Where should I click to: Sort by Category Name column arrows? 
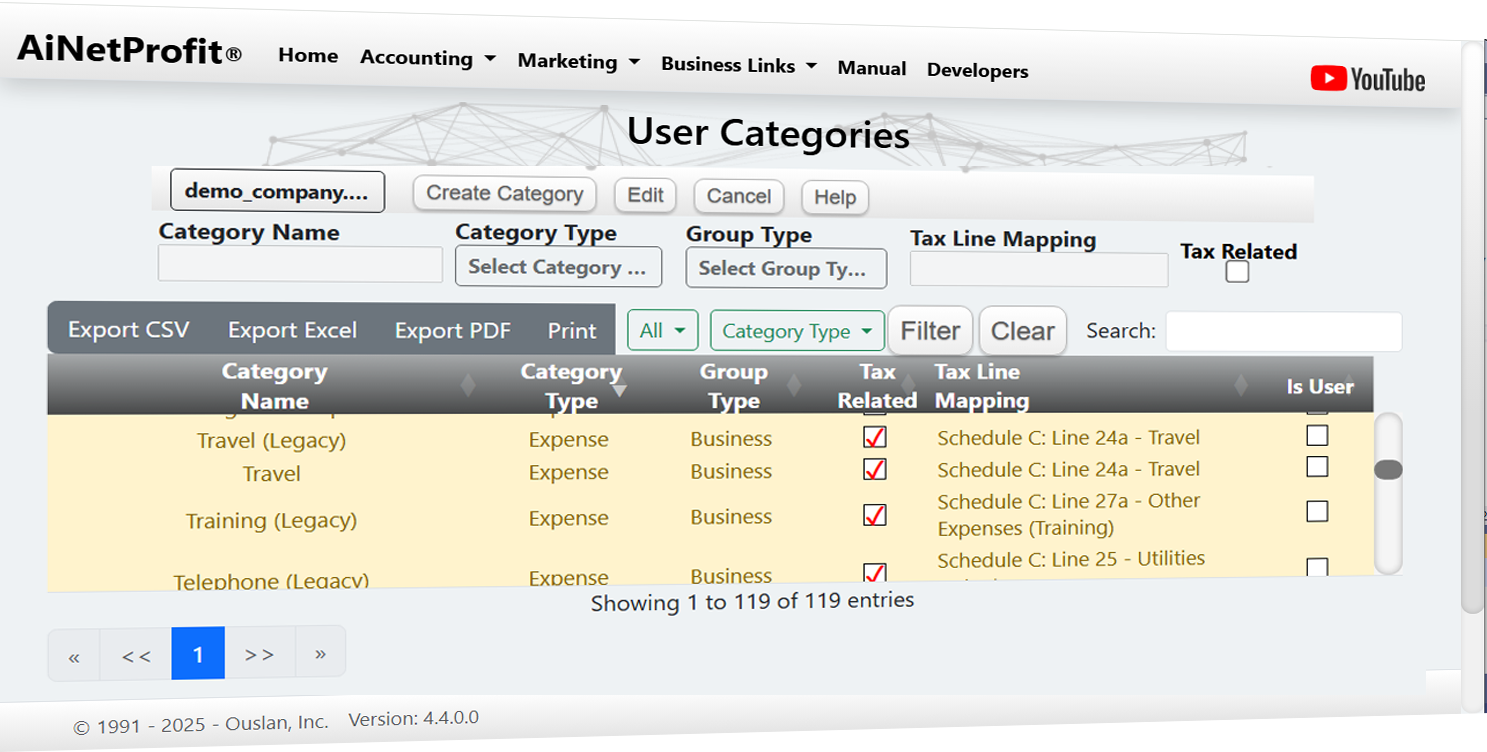(467, 386)
